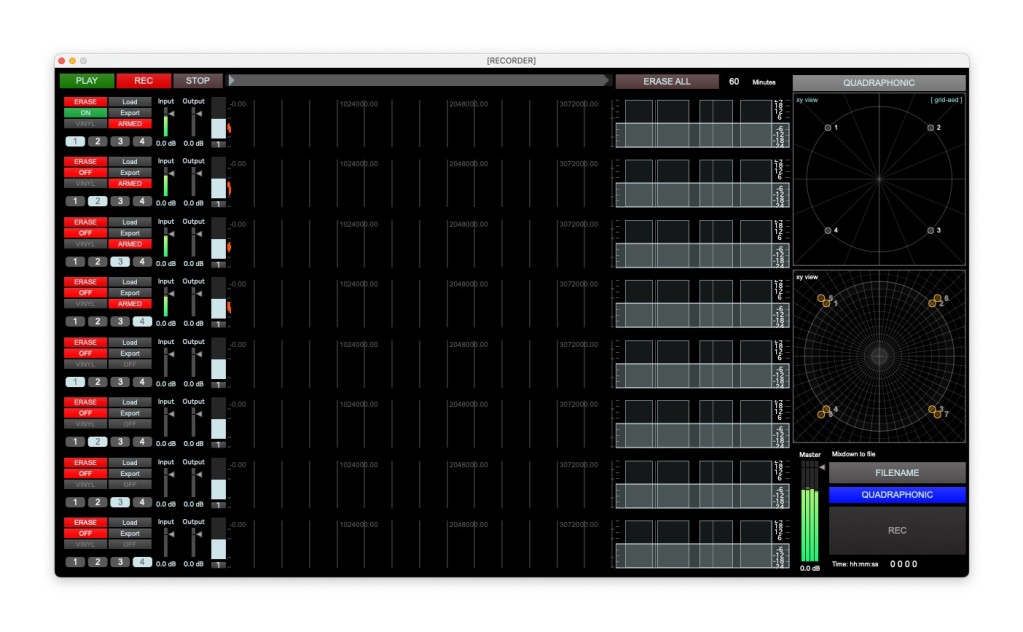Disarm track 2 using its ARMED button
Screen dimensions: 1023x632
point(130,184)
